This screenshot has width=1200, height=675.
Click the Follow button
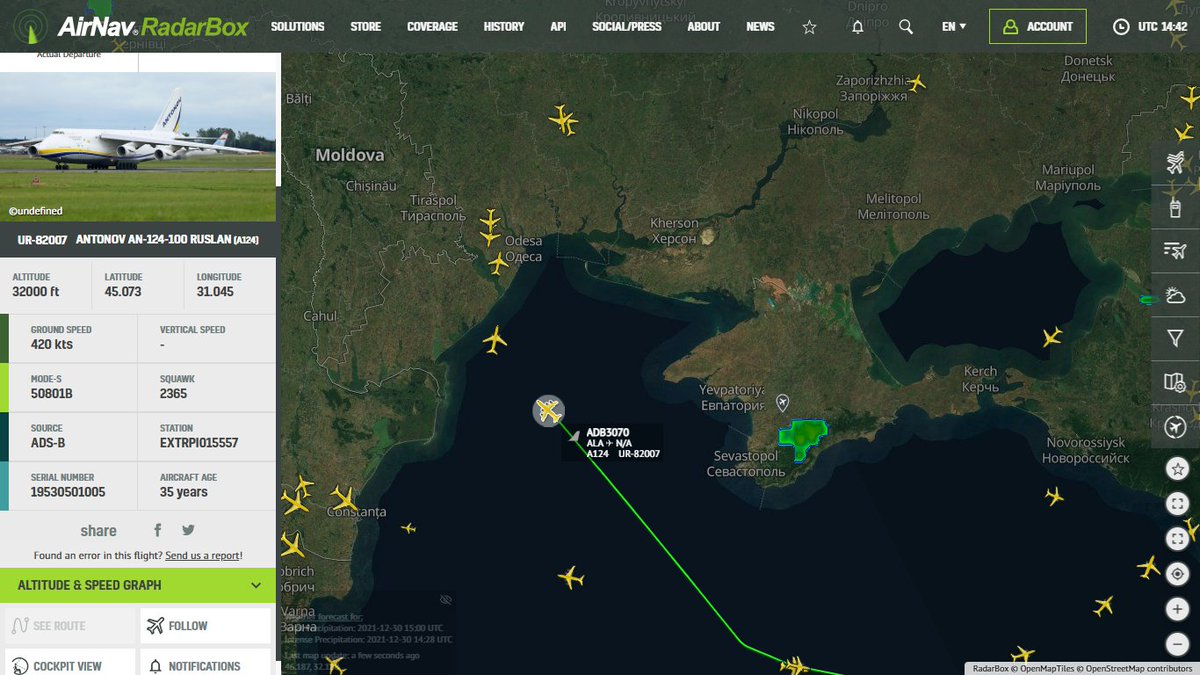[x=205, y=626]
